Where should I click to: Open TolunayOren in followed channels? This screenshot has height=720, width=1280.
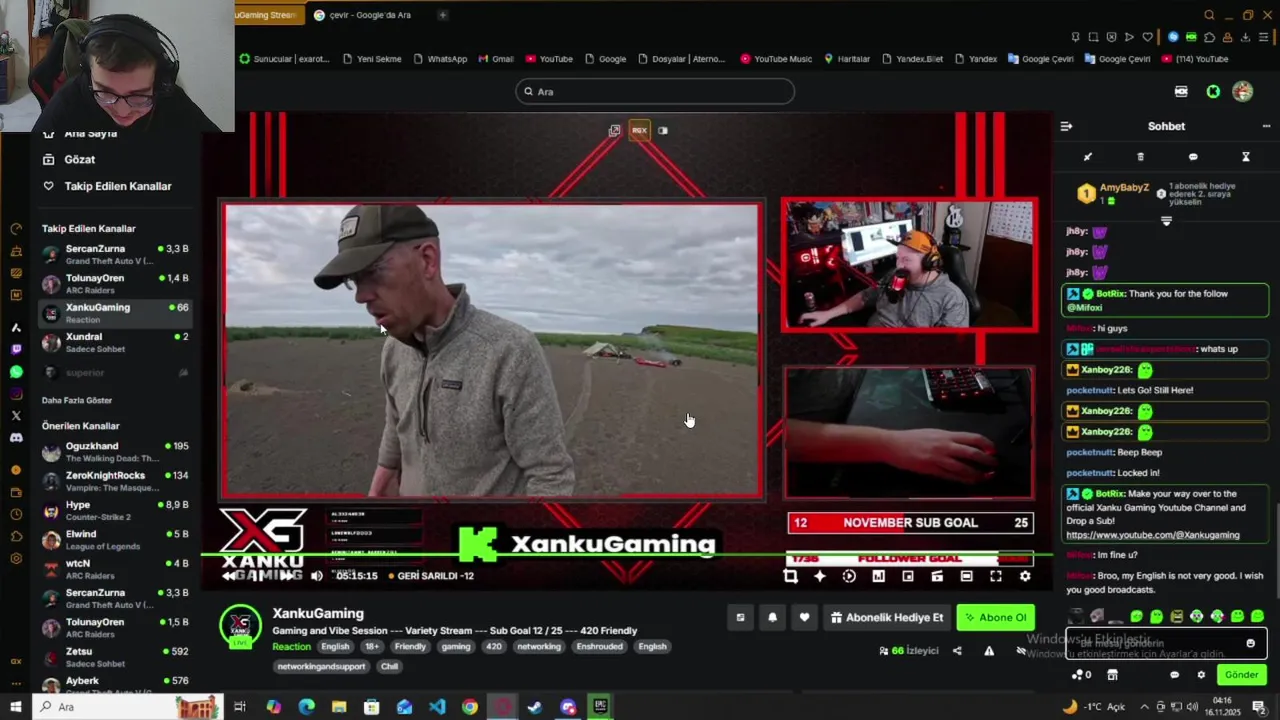click(x=115, y=283)
